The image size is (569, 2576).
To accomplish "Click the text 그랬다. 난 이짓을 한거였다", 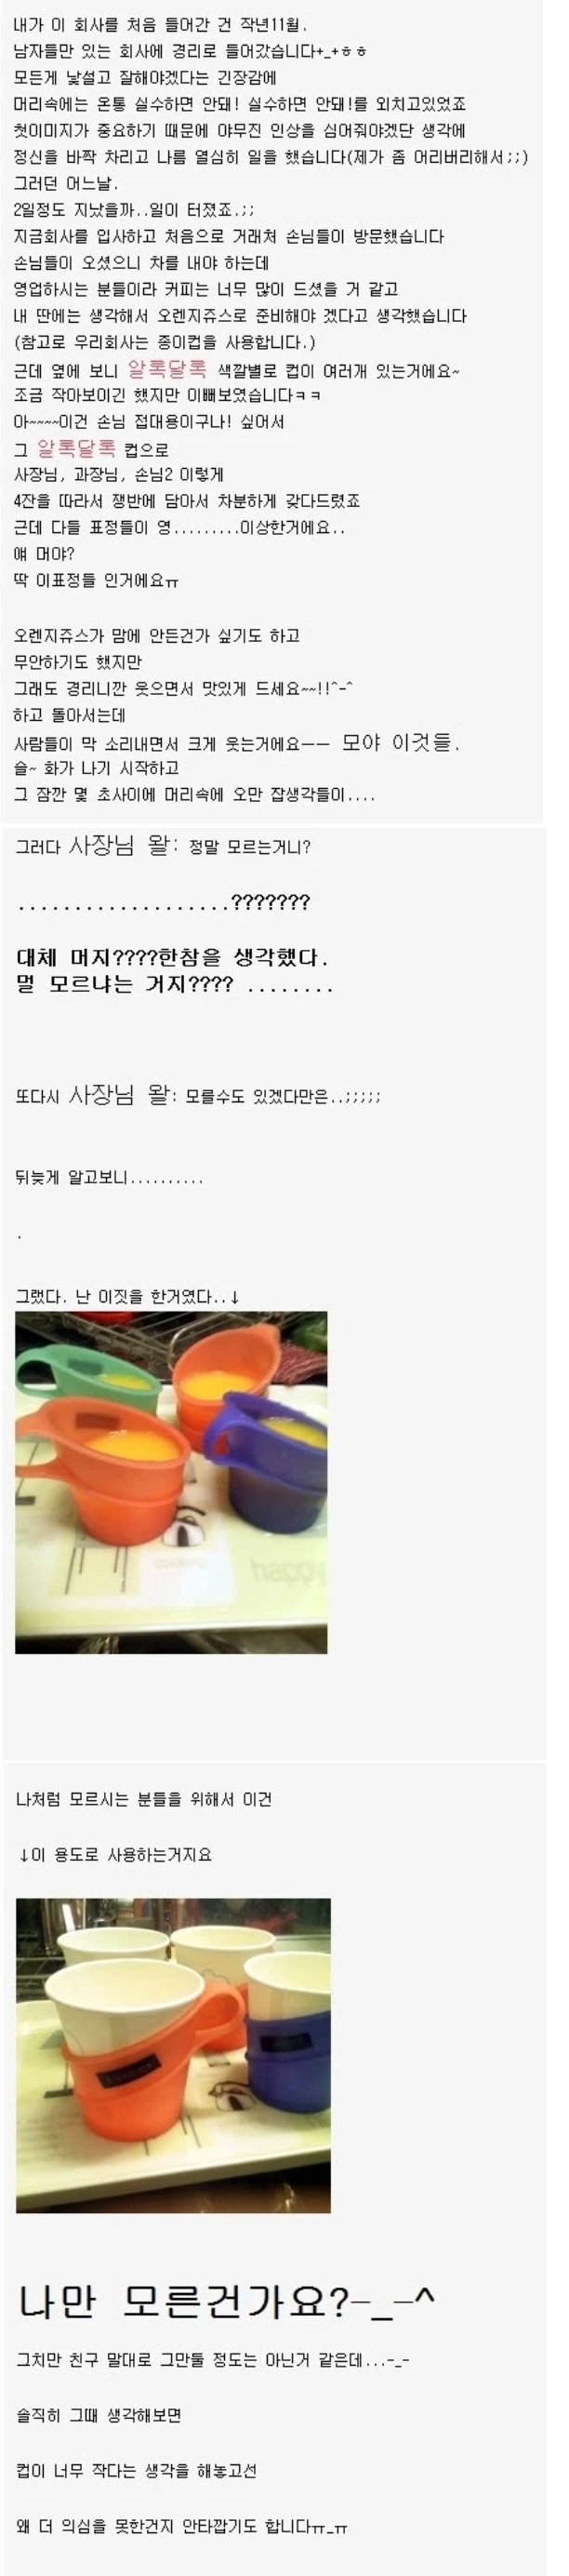I will [x=127, y=1296].
